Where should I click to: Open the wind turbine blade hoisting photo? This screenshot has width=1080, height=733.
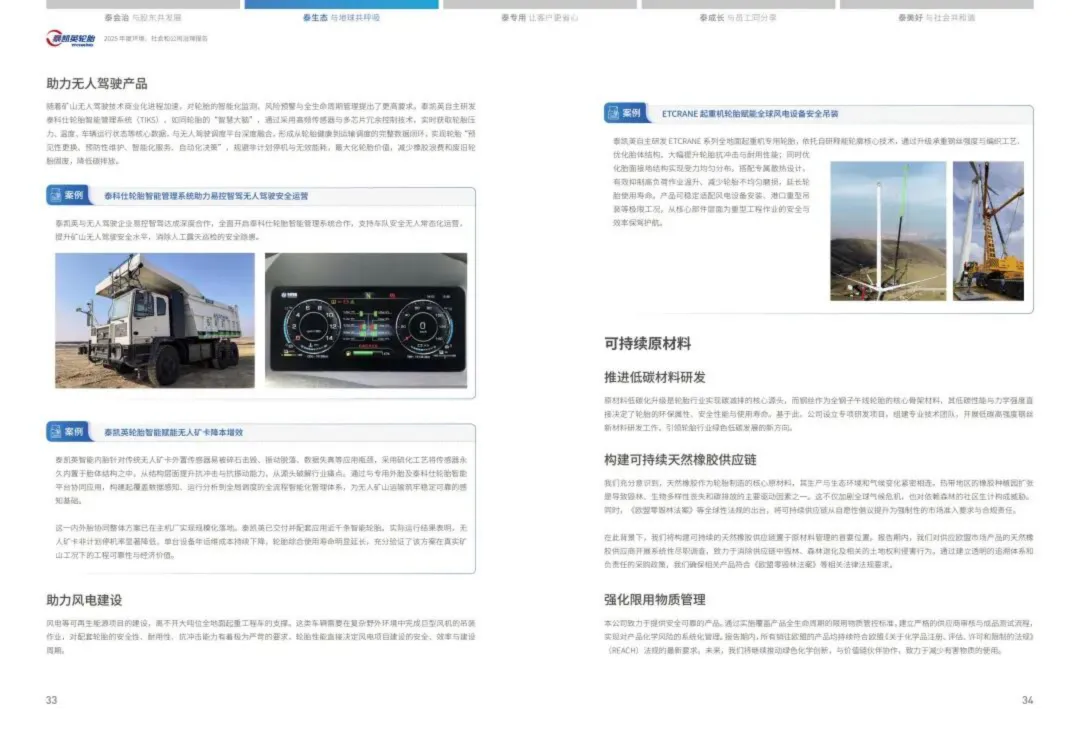888,231
